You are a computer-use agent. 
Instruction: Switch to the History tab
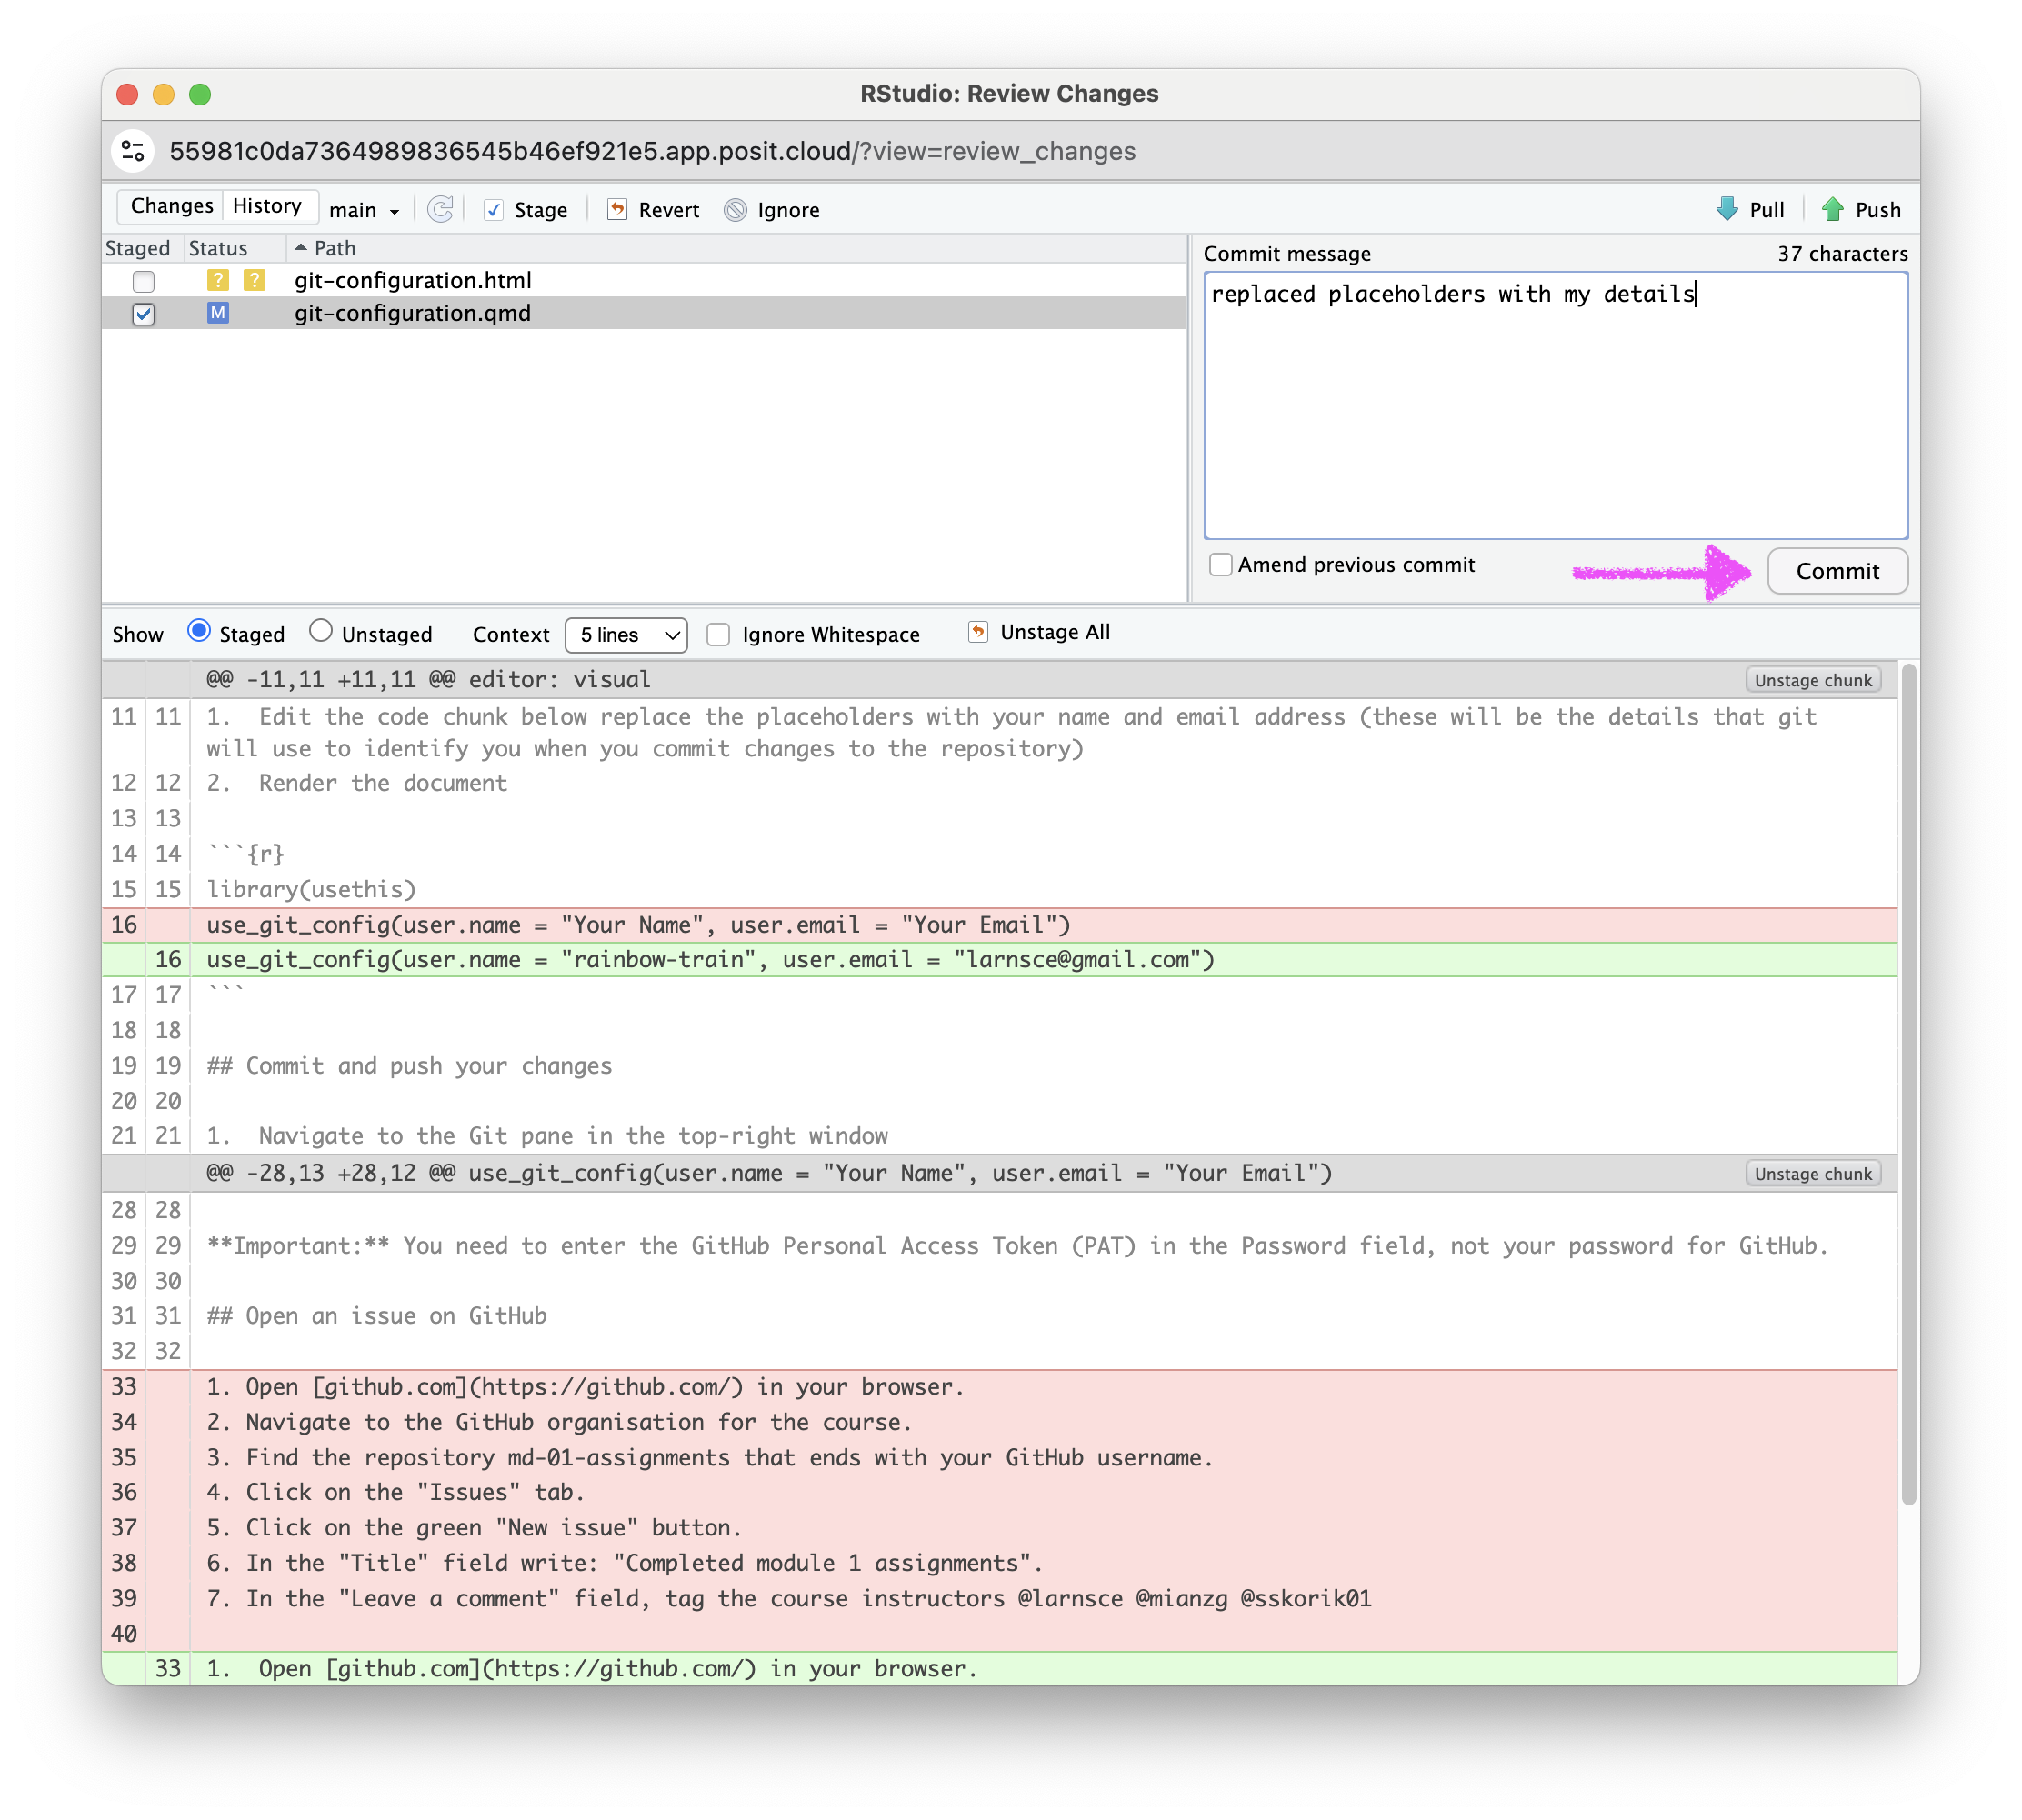(x=267, y=206)
